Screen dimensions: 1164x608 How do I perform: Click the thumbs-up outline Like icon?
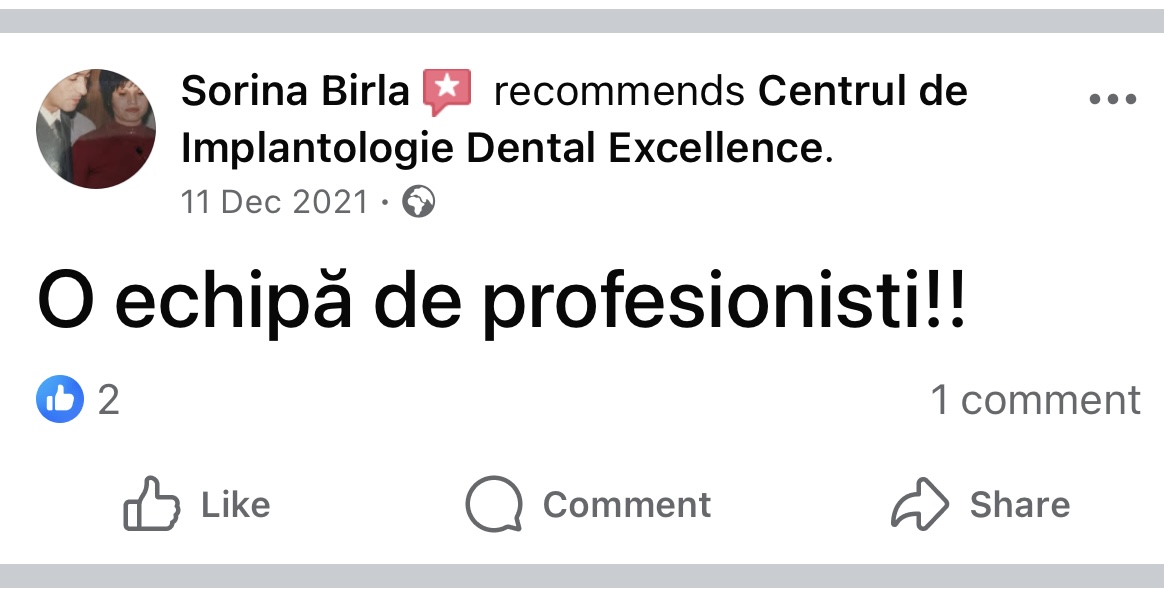tap(151, 504)
